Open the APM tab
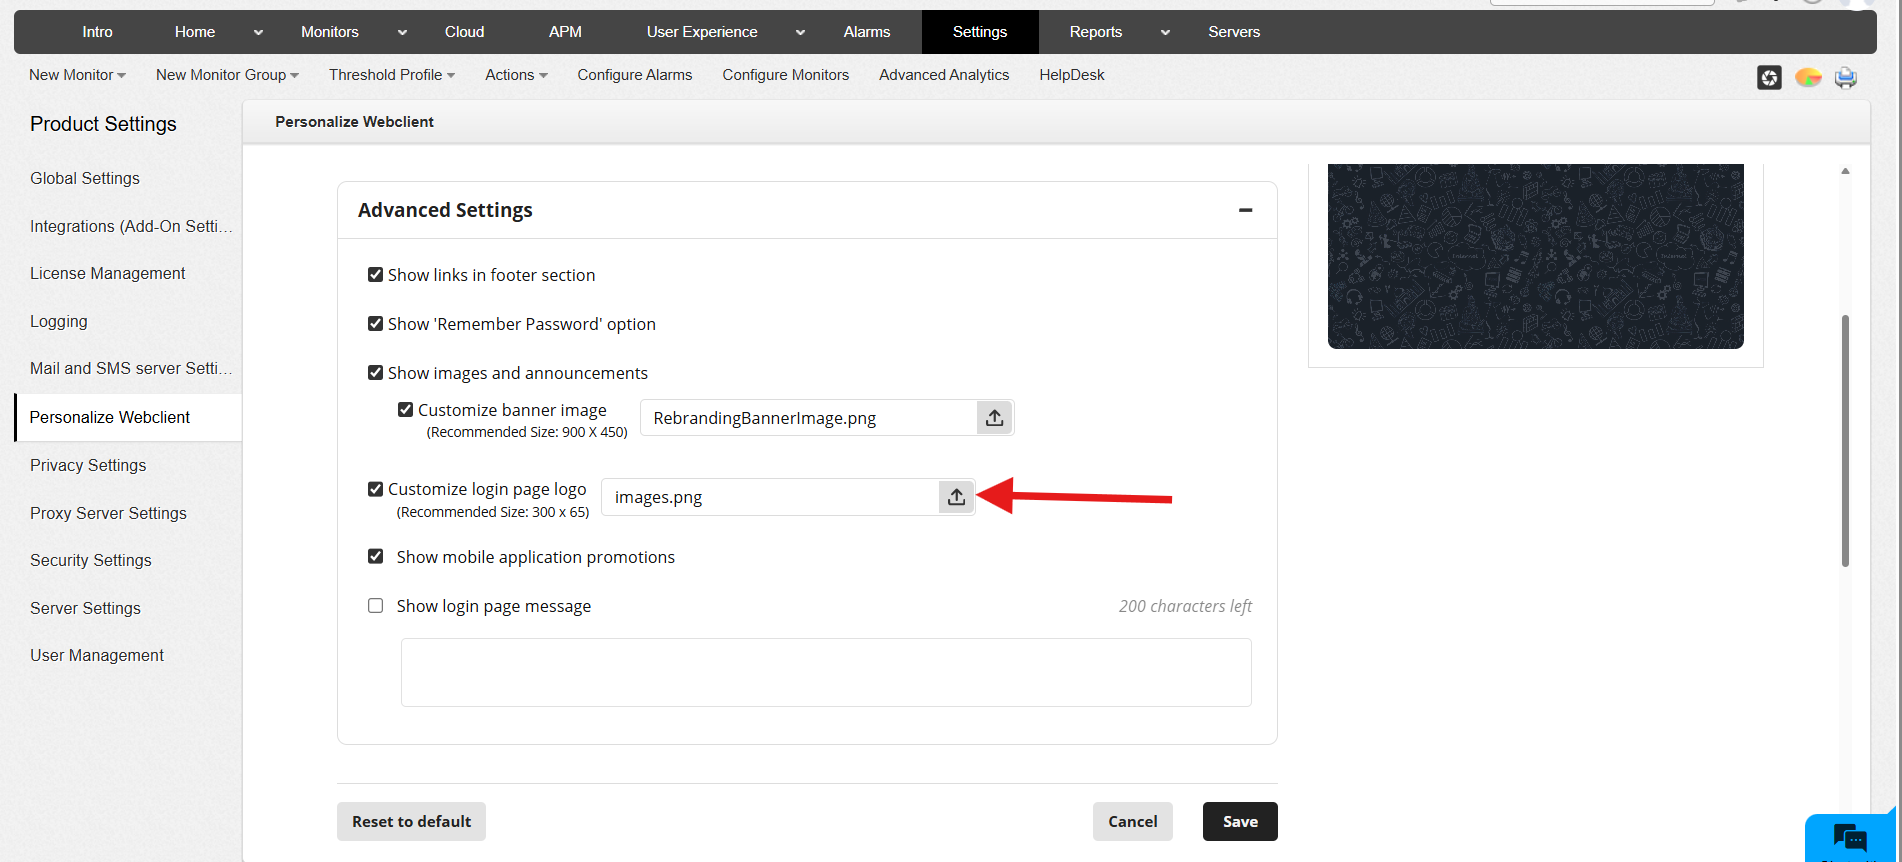This screenshot has width=1902, height=862. 565,32
